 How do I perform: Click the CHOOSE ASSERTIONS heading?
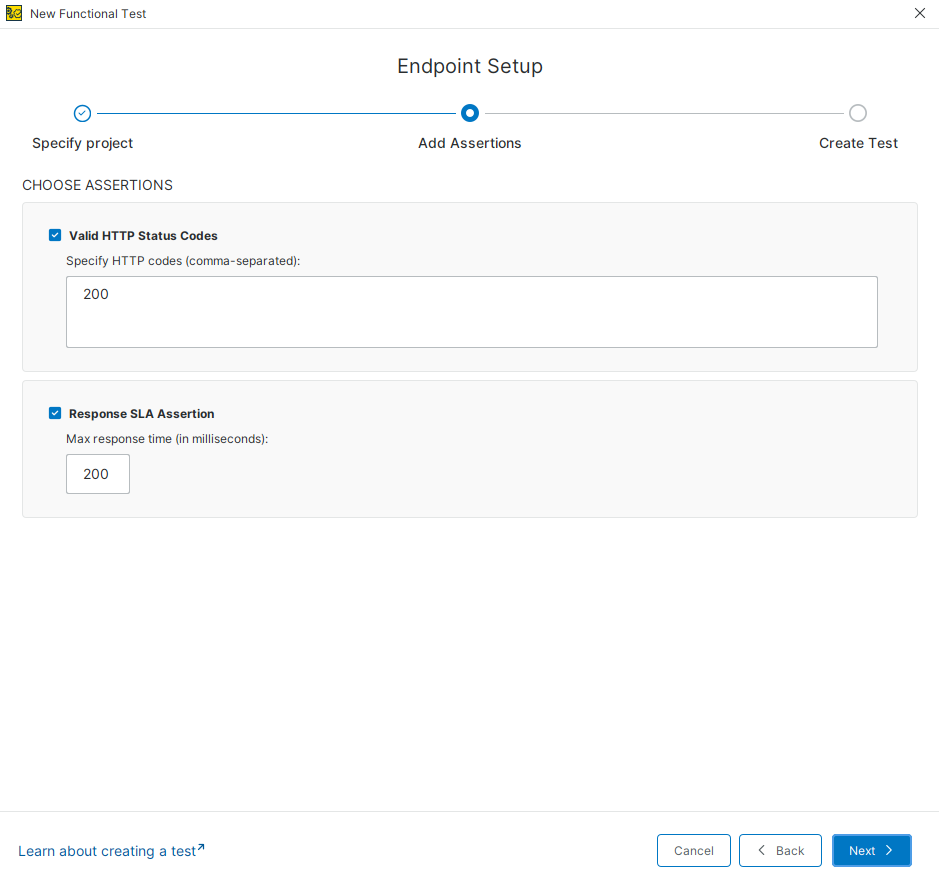(98, 185)
